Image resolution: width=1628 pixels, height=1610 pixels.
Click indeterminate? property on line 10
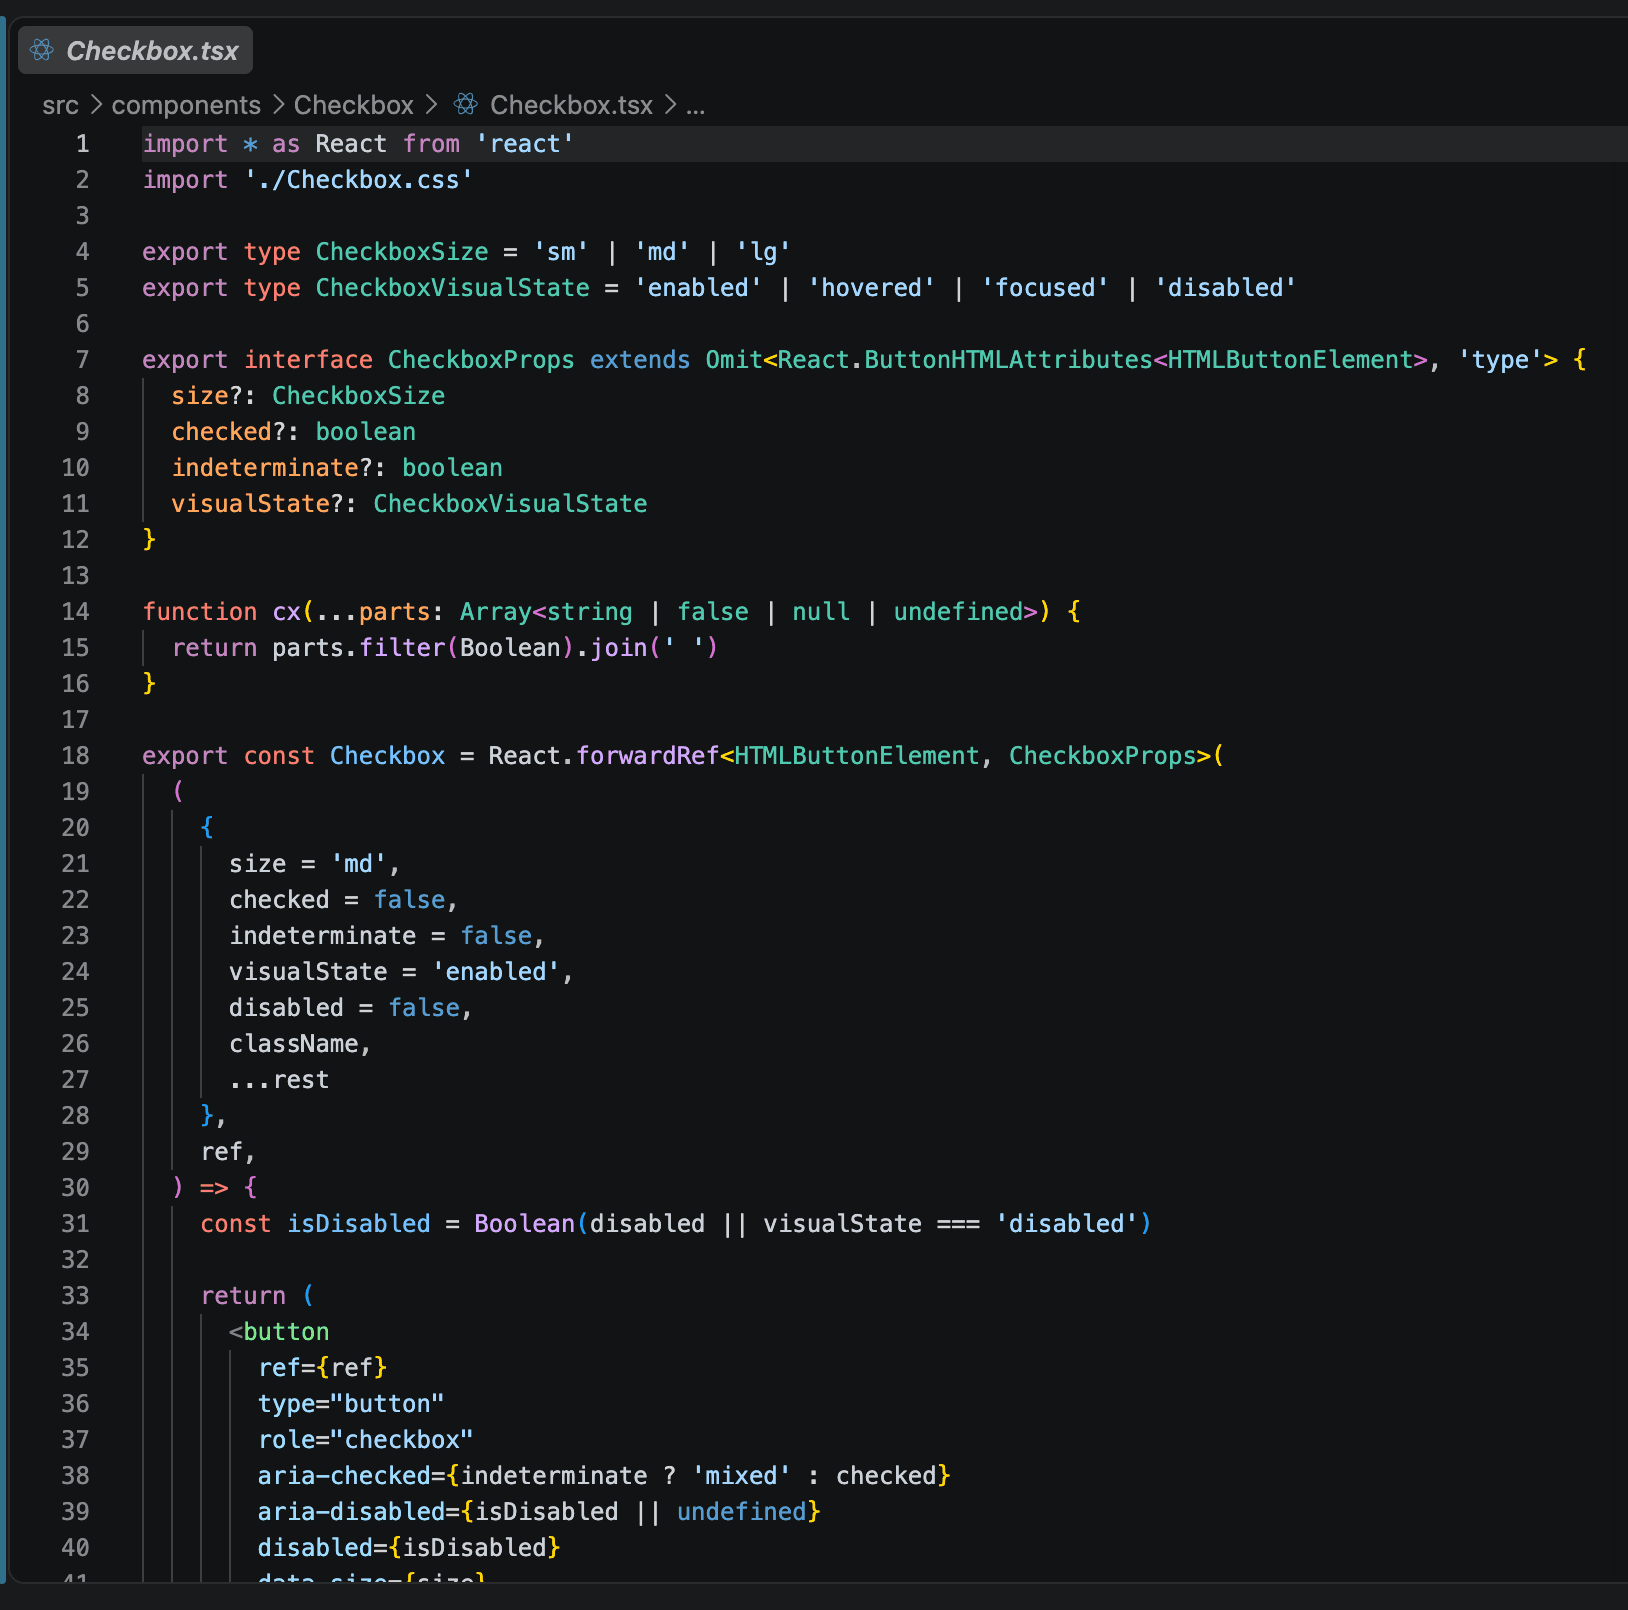[272, 468]
